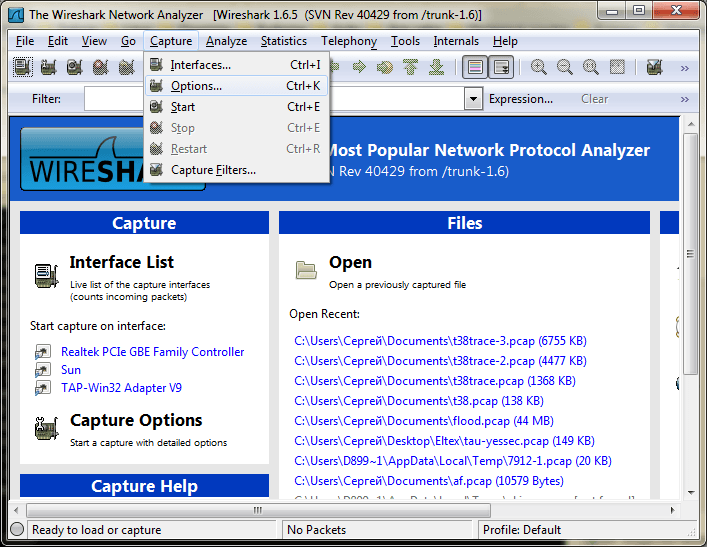
Task: Click the Open heading in Files panel
Action: [350, 262]
